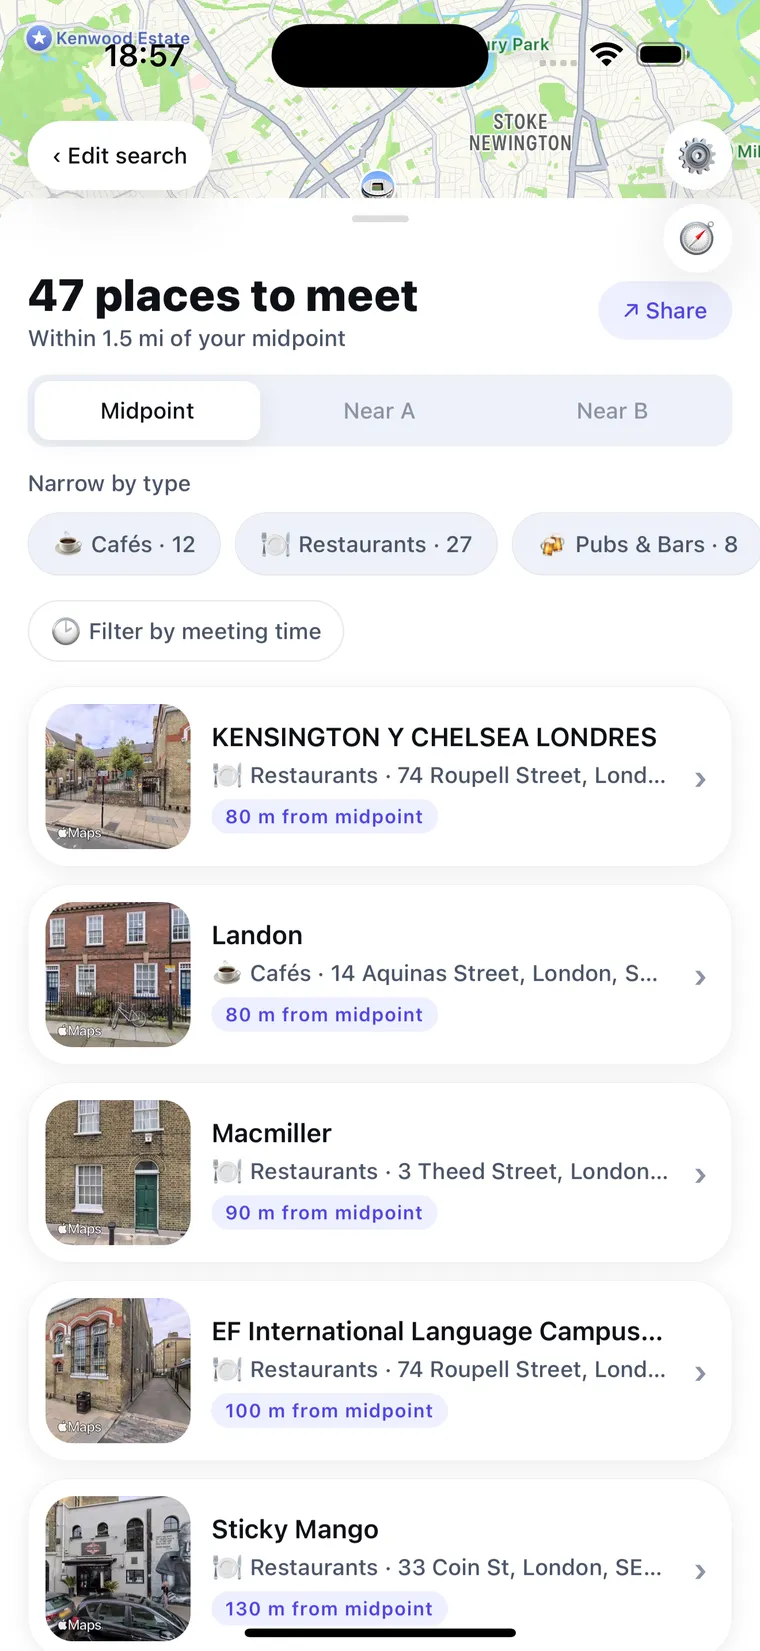
Task: Tap the beer mugs icon in Pubs & Bars chip
Action: point(552,545)
